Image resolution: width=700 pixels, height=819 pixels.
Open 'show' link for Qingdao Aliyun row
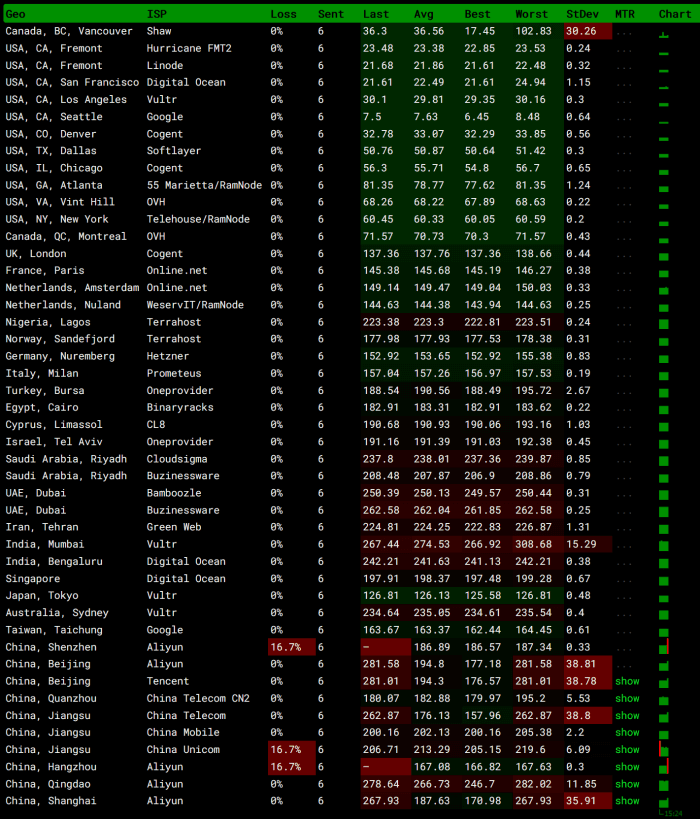[627, 784]
